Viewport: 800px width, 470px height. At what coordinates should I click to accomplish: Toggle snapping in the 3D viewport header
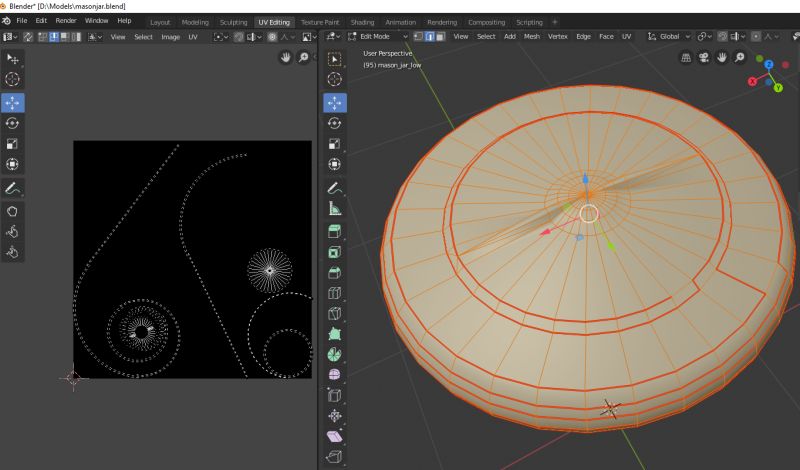pyautogui.click(x=722, y=36)
